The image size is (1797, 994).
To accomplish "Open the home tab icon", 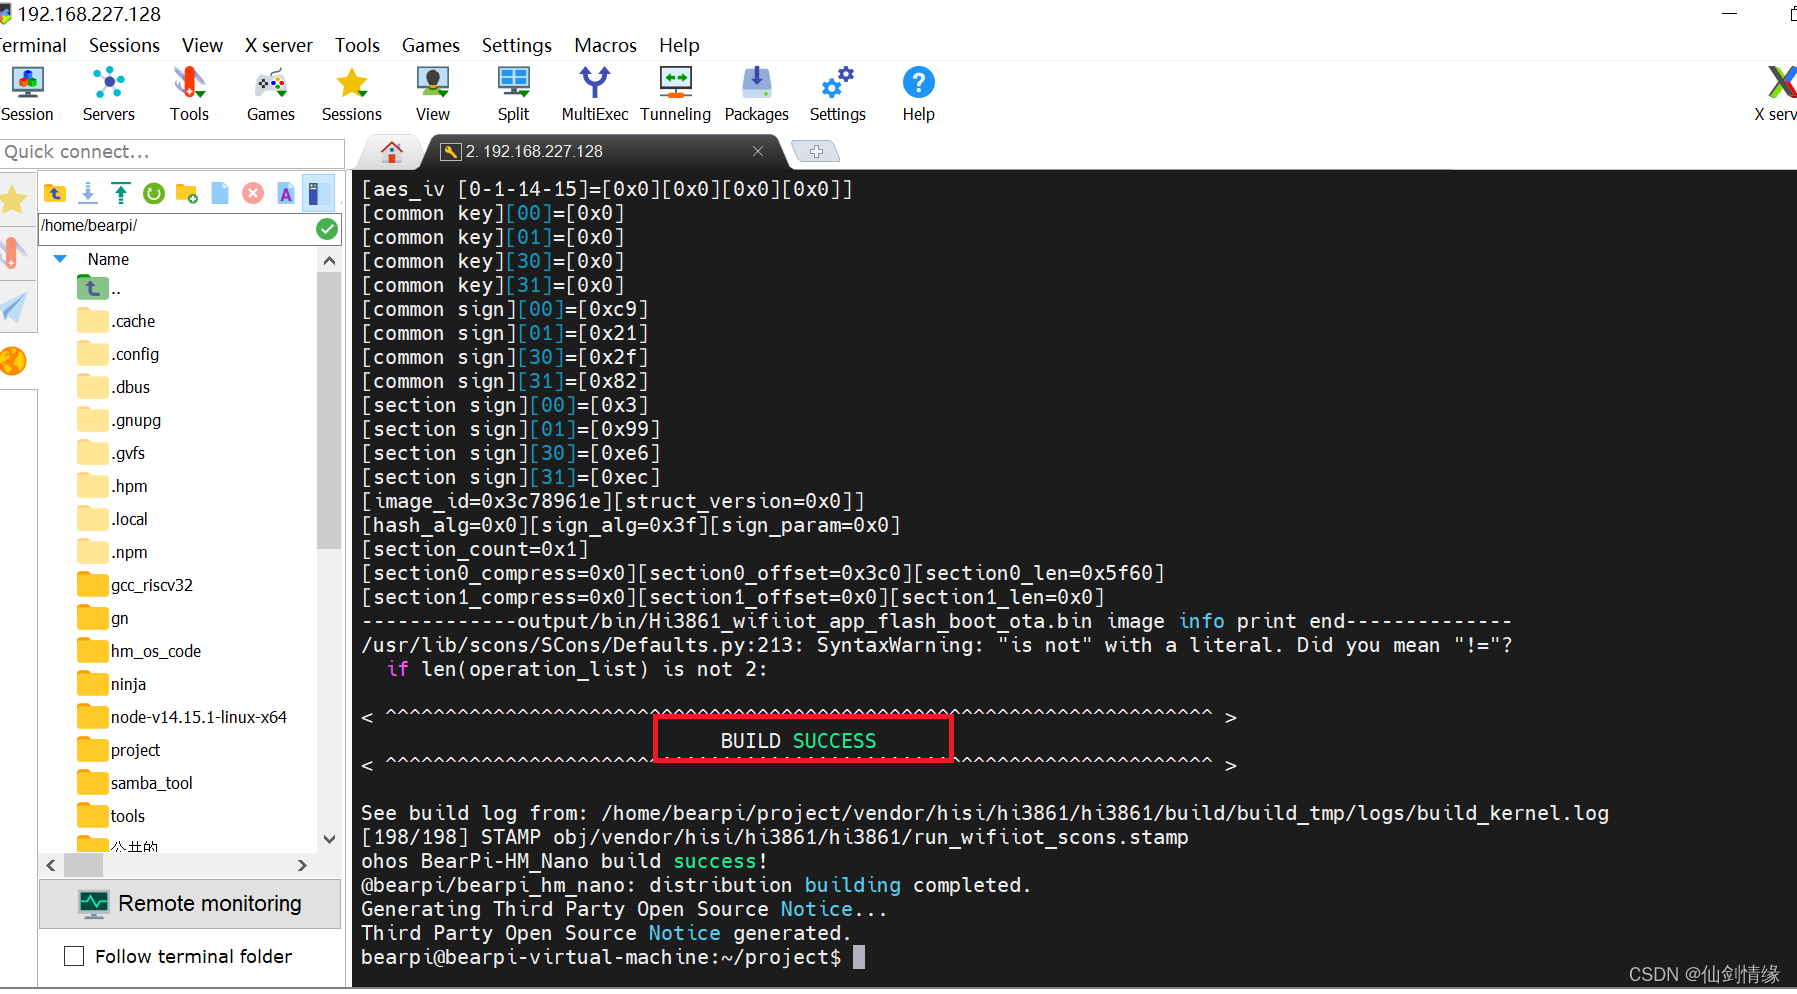I will click(392, 152).
